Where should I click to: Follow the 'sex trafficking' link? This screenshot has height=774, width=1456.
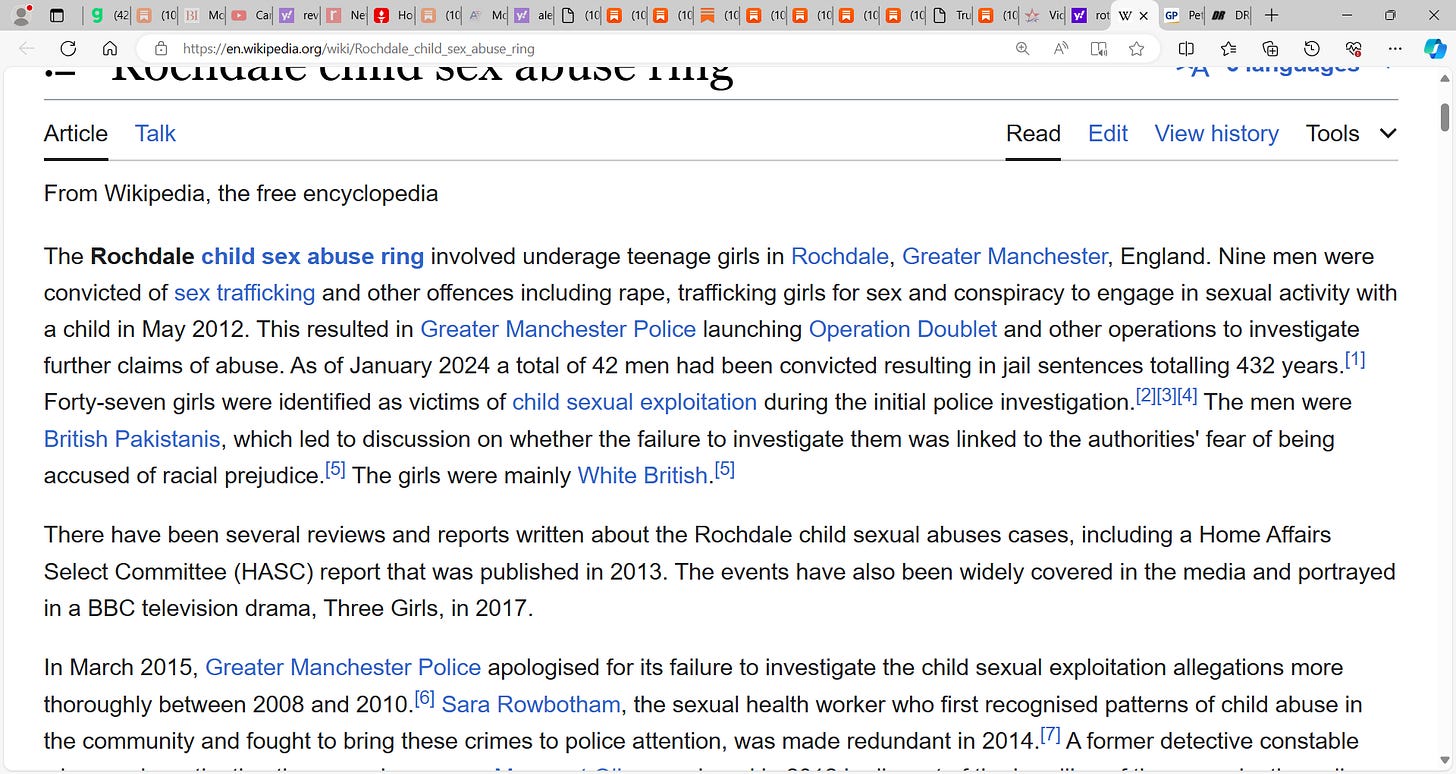pyautogui.click(x=244, y=293)
